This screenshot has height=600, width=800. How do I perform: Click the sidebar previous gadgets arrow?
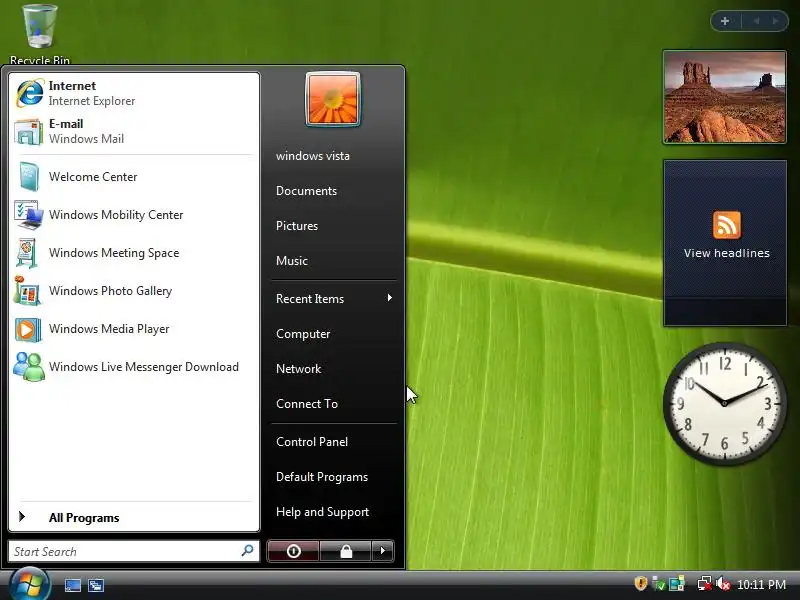(756, 21)
